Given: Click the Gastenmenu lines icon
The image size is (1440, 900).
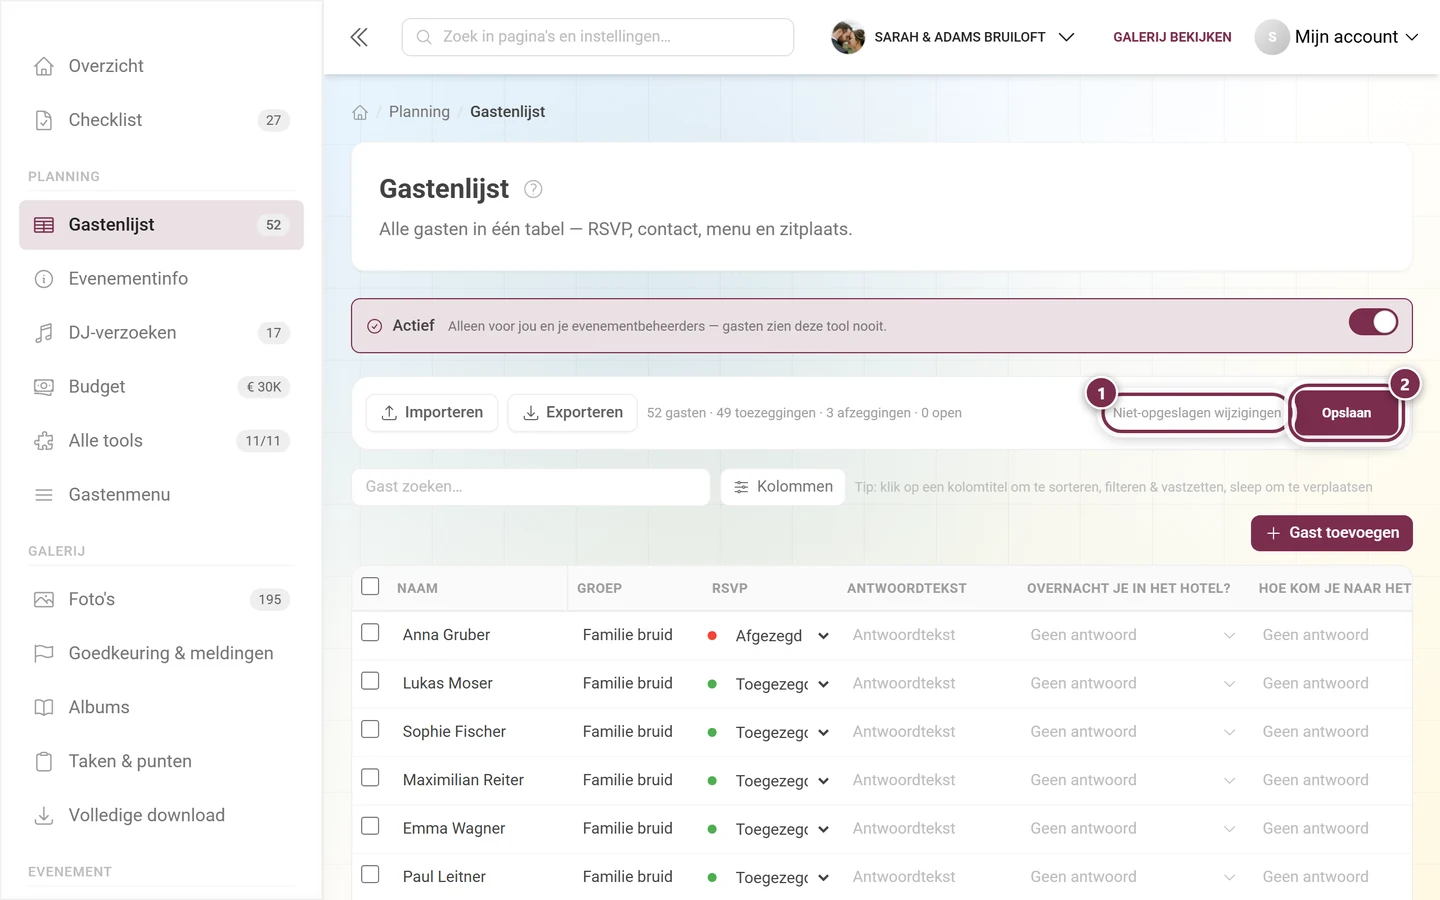Looking at the screenshot, I should [44, 495].
